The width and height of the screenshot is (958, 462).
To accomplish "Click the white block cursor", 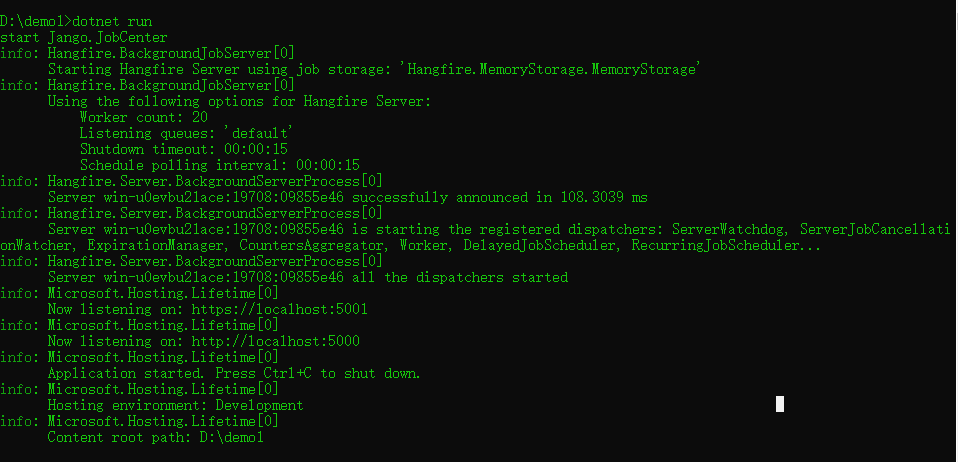I will pos(780,404).
